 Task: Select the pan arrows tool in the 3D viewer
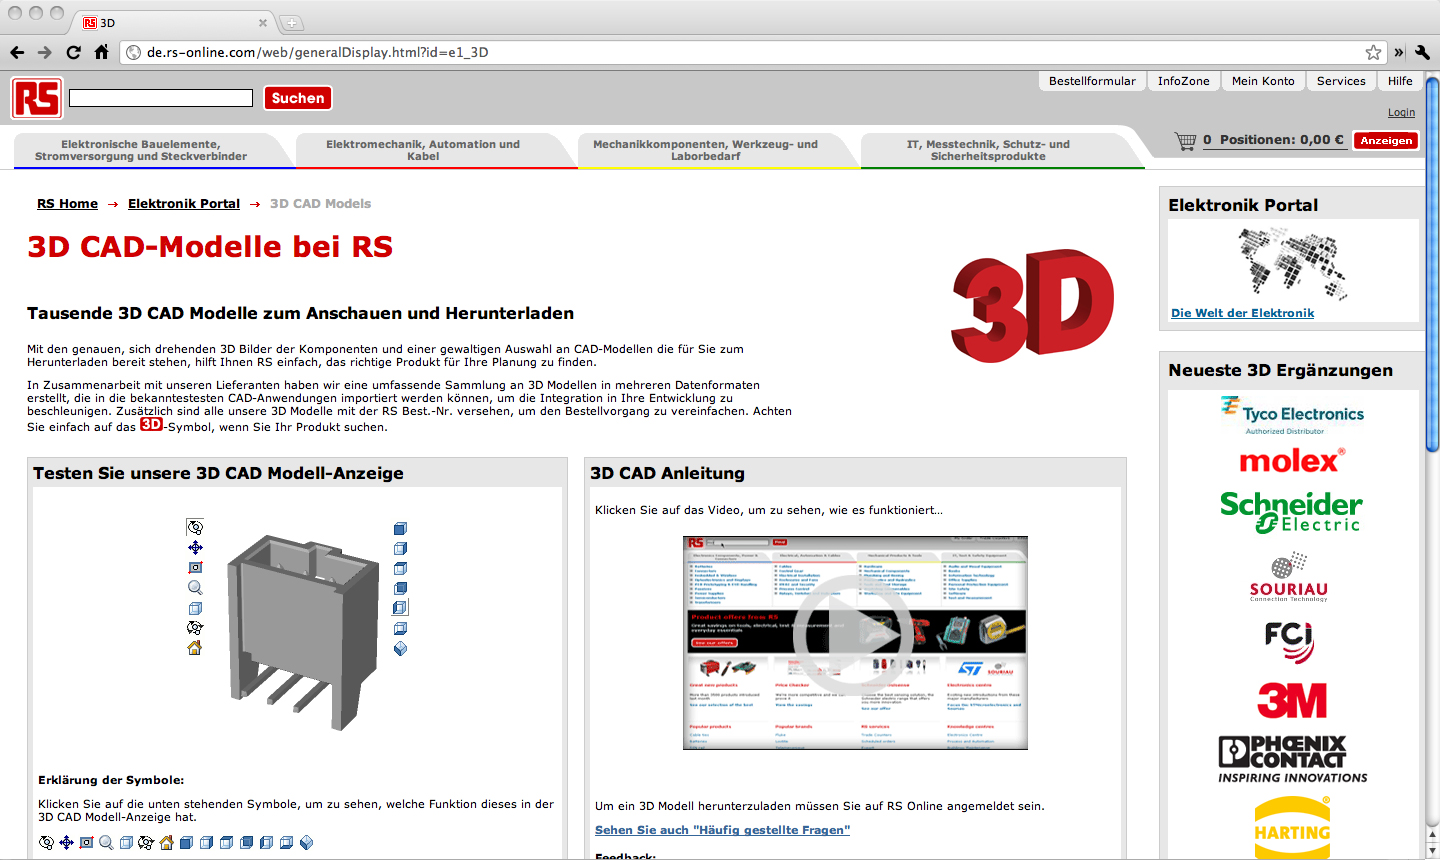point(195,547)
